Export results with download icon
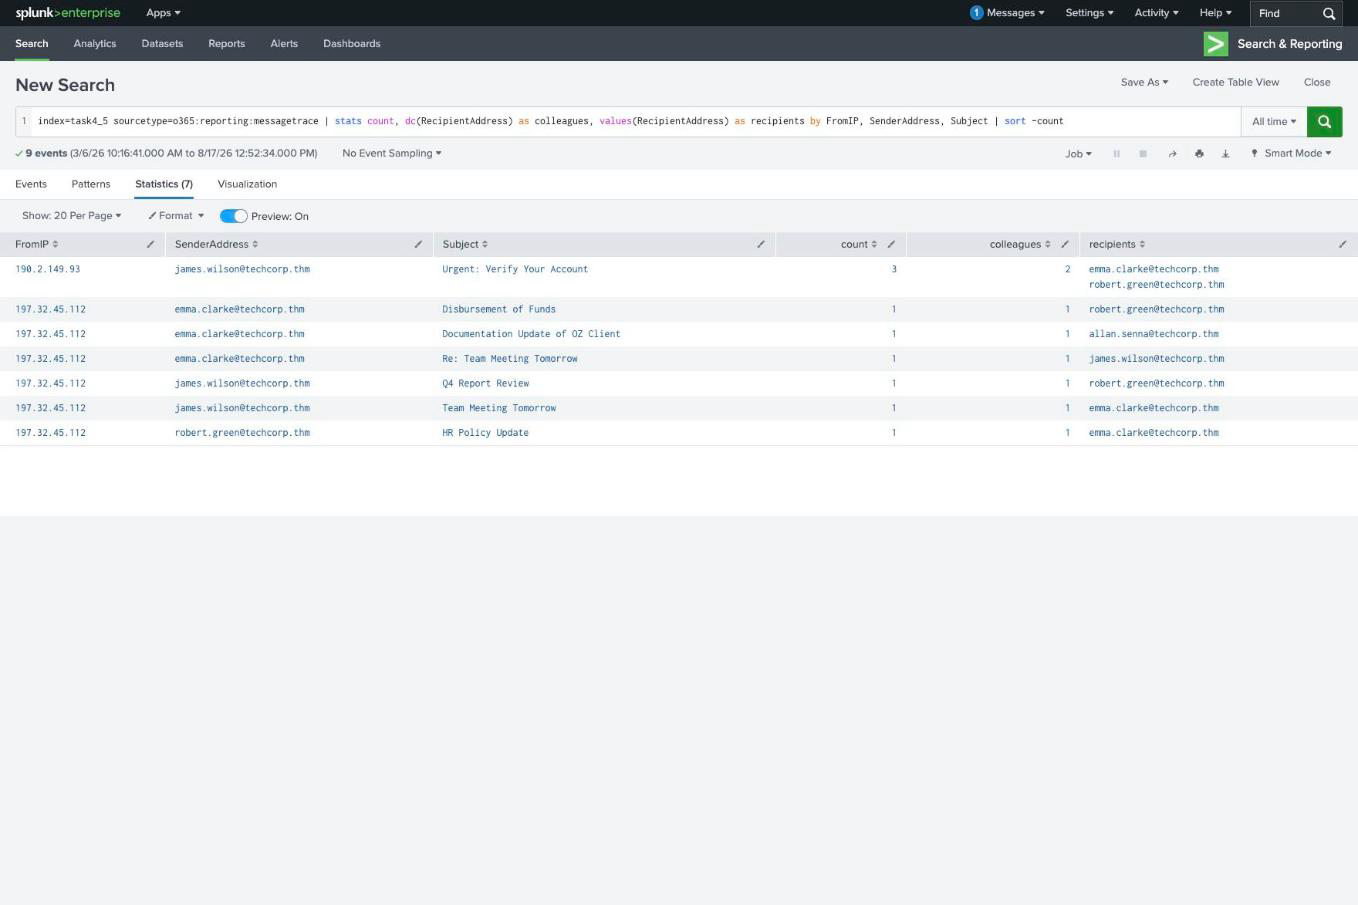 coord(1225,153)
